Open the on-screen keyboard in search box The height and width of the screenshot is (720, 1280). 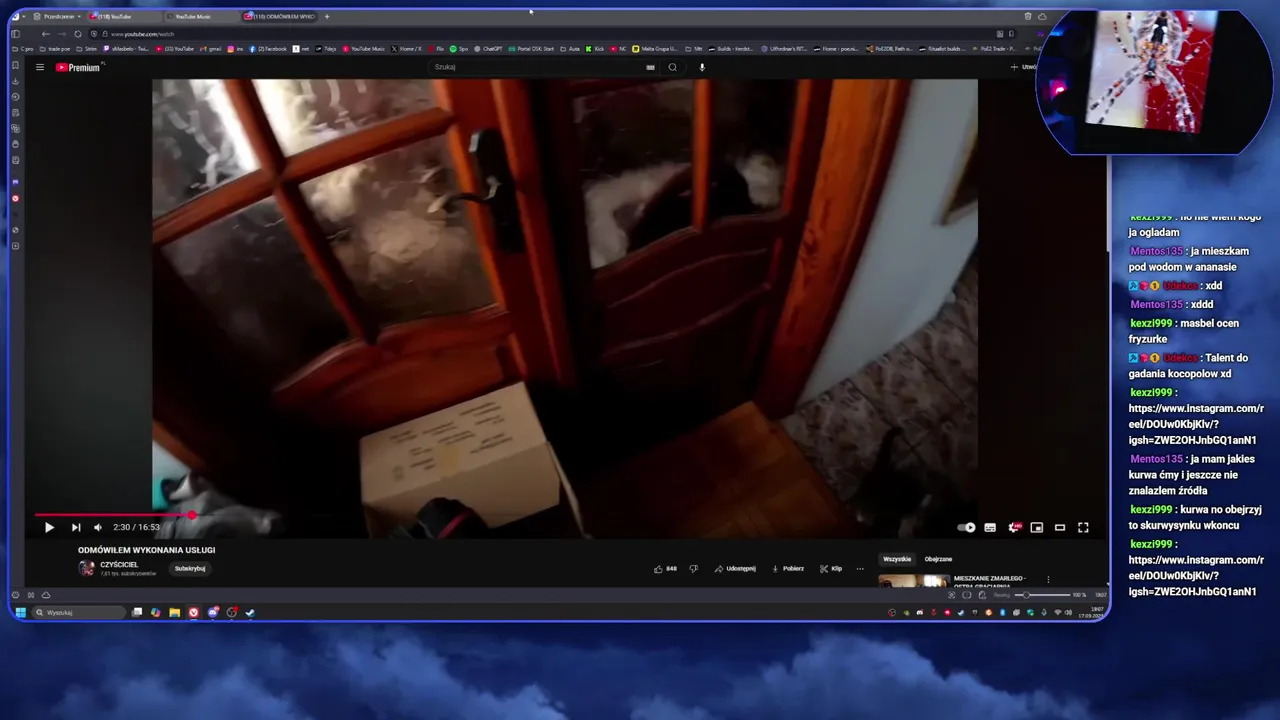coord(650,67)
